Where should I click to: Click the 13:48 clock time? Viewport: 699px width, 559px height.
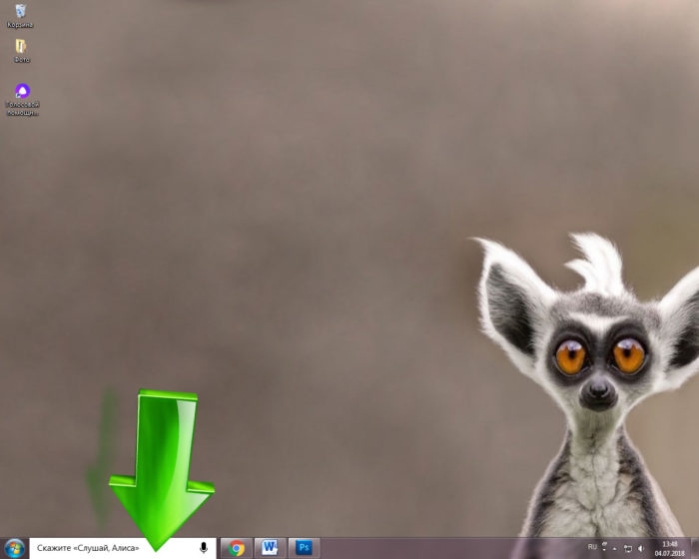[670, 544]
